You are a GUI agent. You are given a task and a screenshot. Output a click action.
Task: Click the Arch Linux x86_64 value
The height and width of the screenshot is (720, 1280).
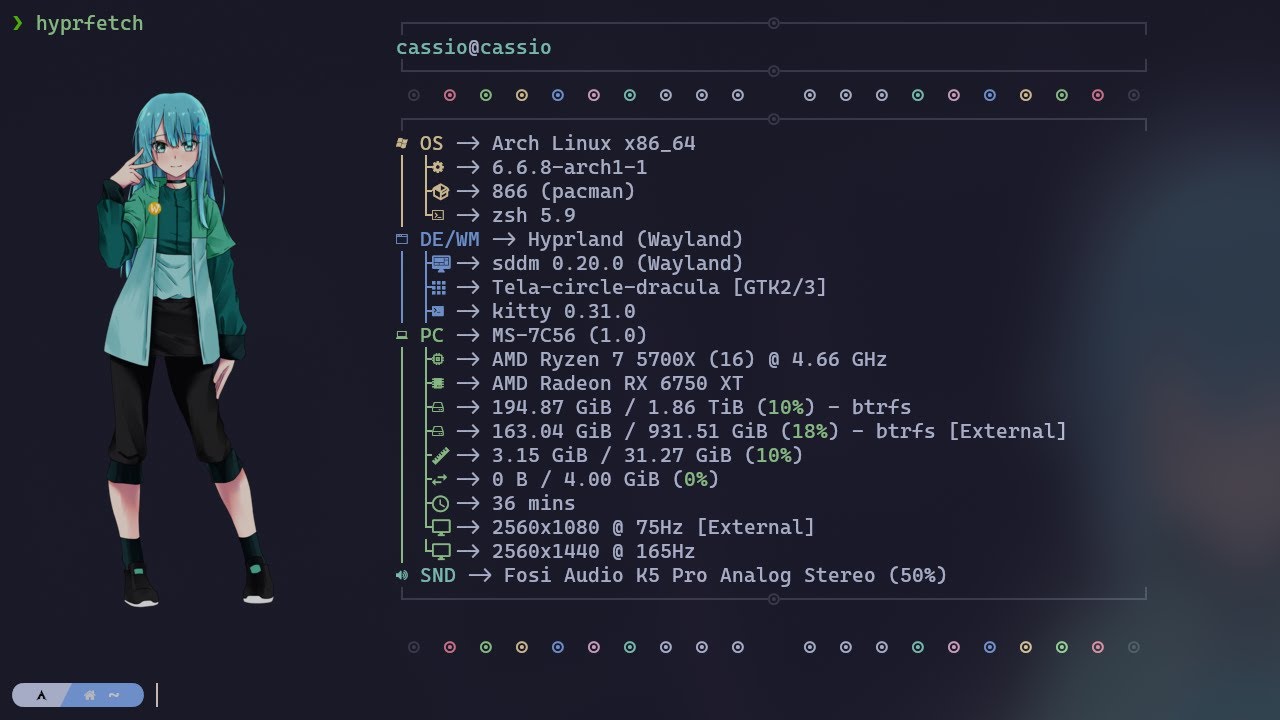[594, 143]
